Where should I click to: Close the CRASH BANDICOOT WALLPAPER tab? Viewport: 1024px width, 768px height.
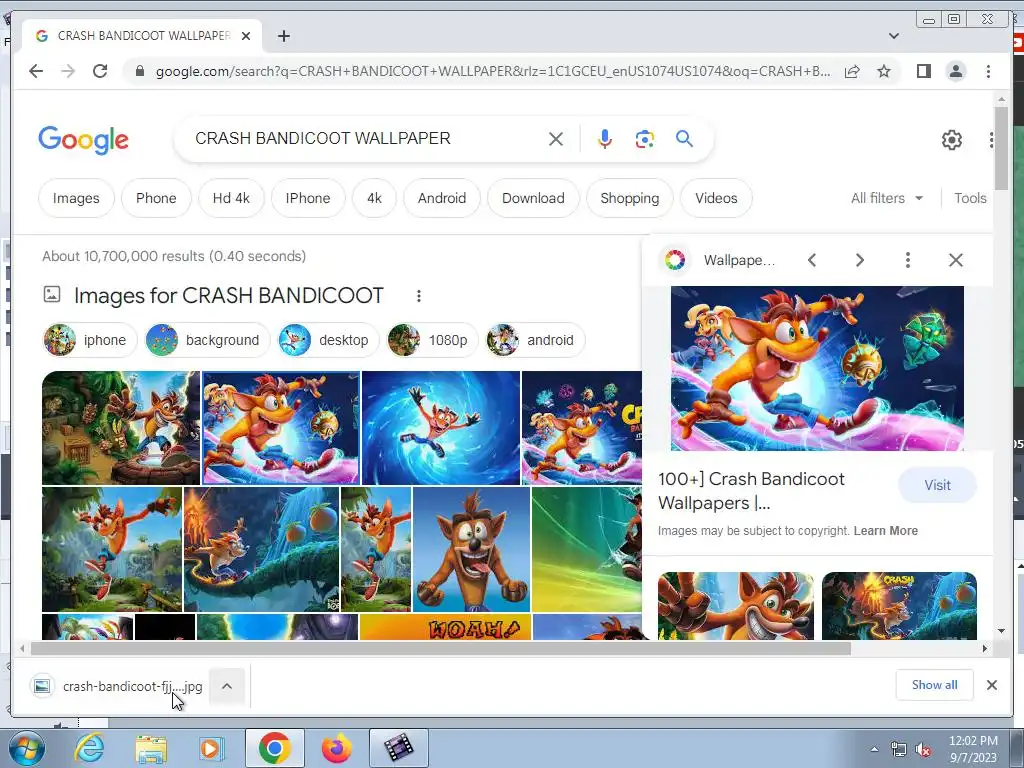[246, 36]
